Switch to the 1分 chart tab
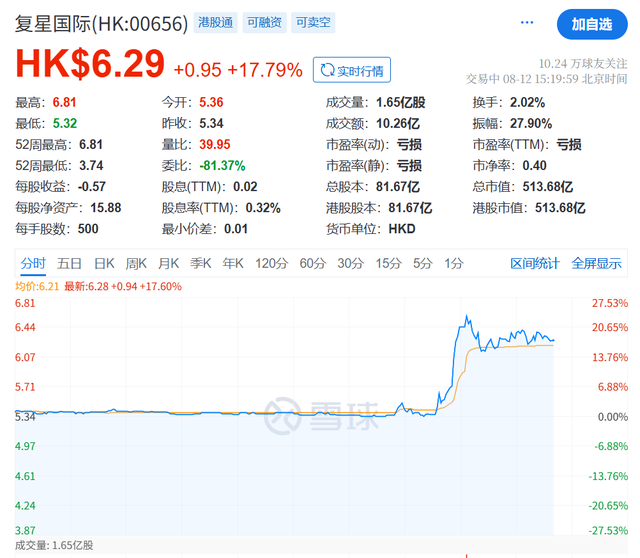 (x=454, y=263)
